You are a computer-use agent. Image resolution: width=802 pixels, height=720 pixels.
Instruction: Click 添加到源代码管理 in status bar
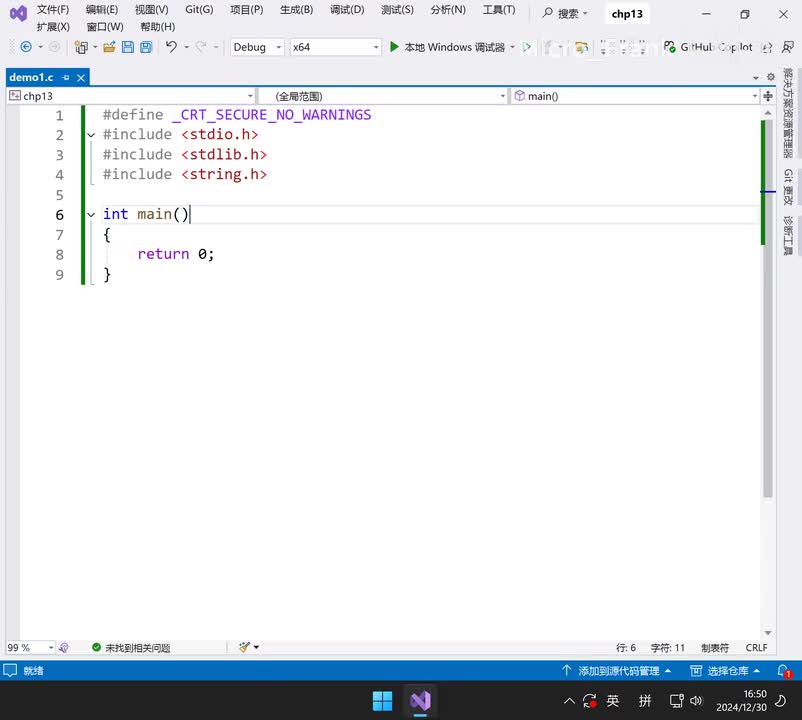pyautogui.click(x=617, y=671)
